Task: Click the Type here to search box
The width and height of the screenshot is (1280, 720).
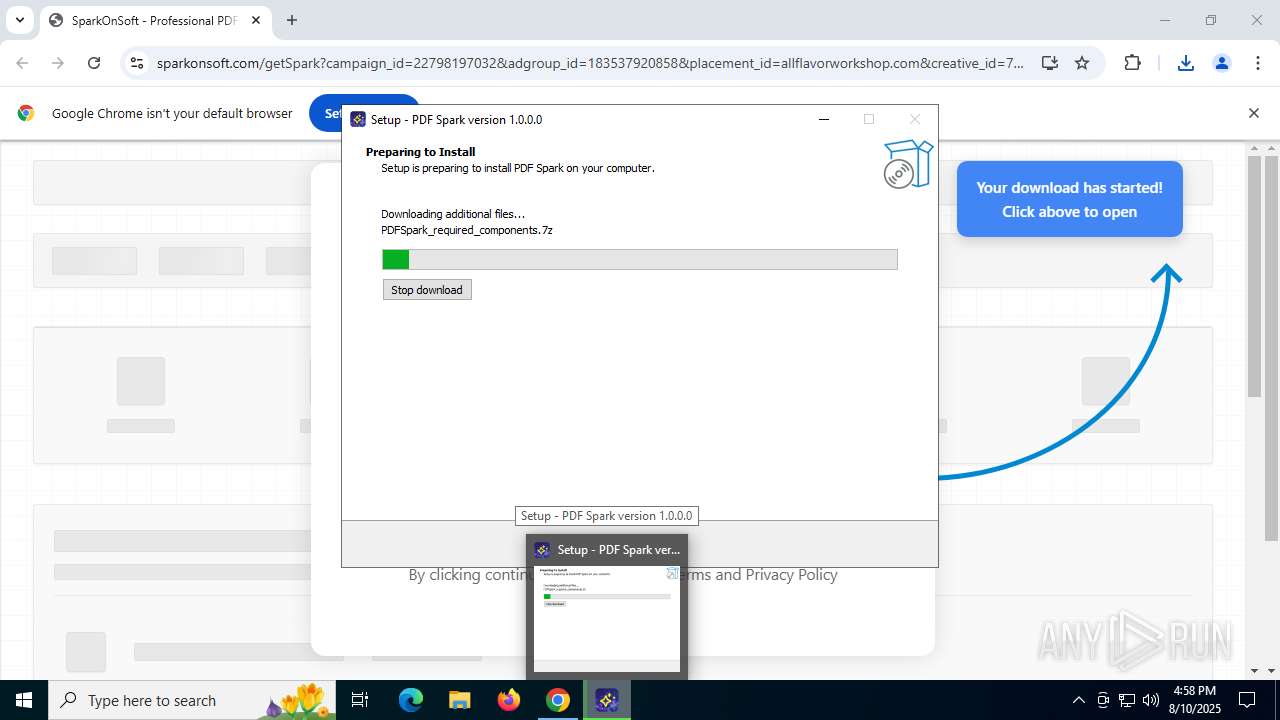Action: [x=190, y=700]
